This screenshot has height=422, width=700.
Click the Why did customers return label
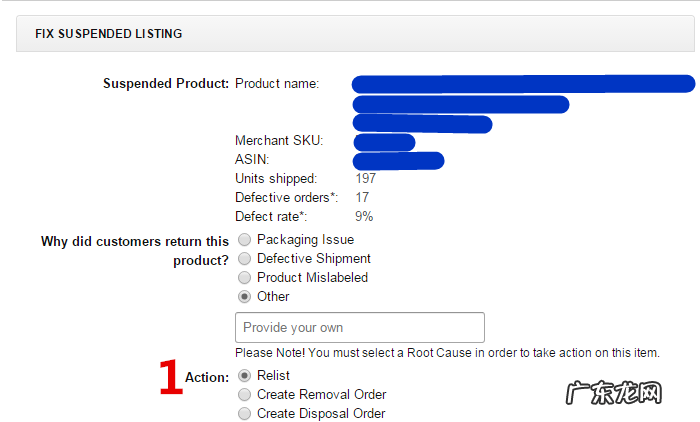click(135, 241)
